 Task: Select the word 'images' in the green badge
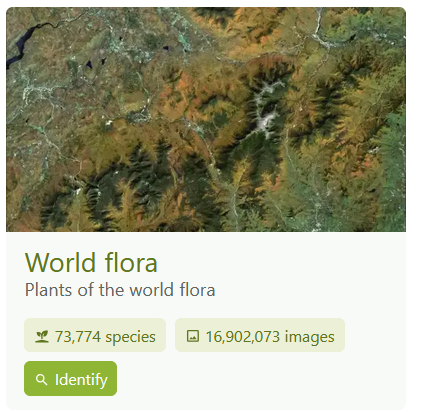point(310,336)
